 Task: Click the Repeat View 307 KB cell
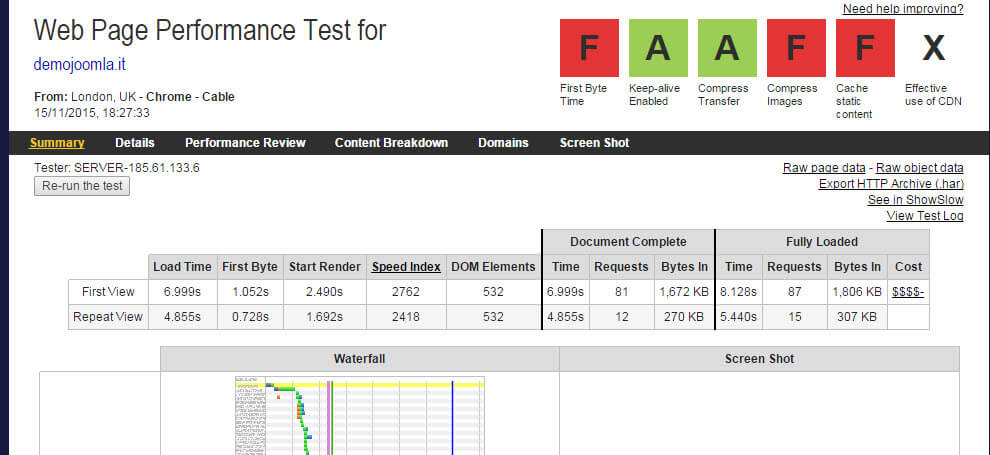[857, 317]
